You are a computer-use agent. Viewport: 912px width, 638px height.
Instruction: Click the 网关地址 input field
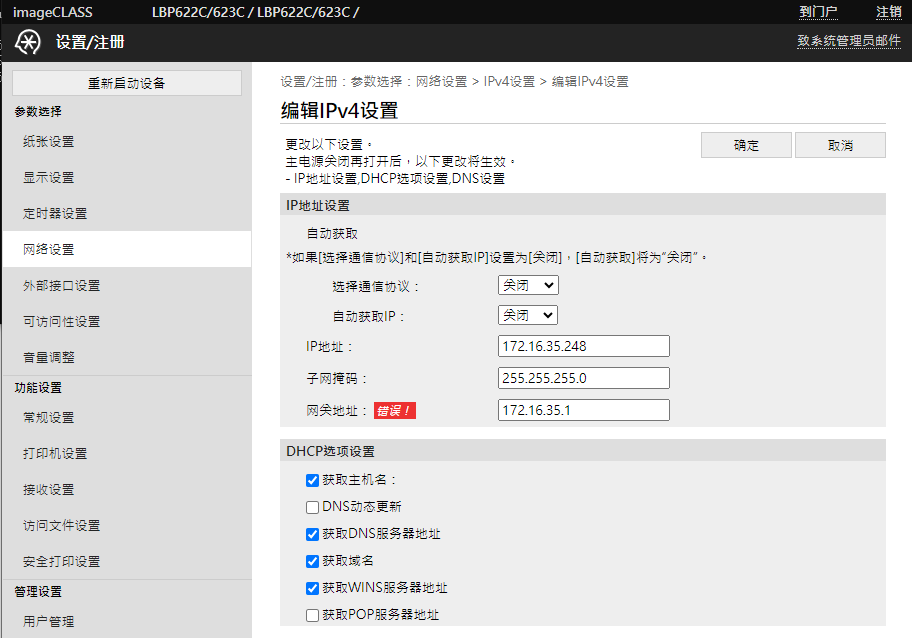pyautogui.click(x=584, y=410)
